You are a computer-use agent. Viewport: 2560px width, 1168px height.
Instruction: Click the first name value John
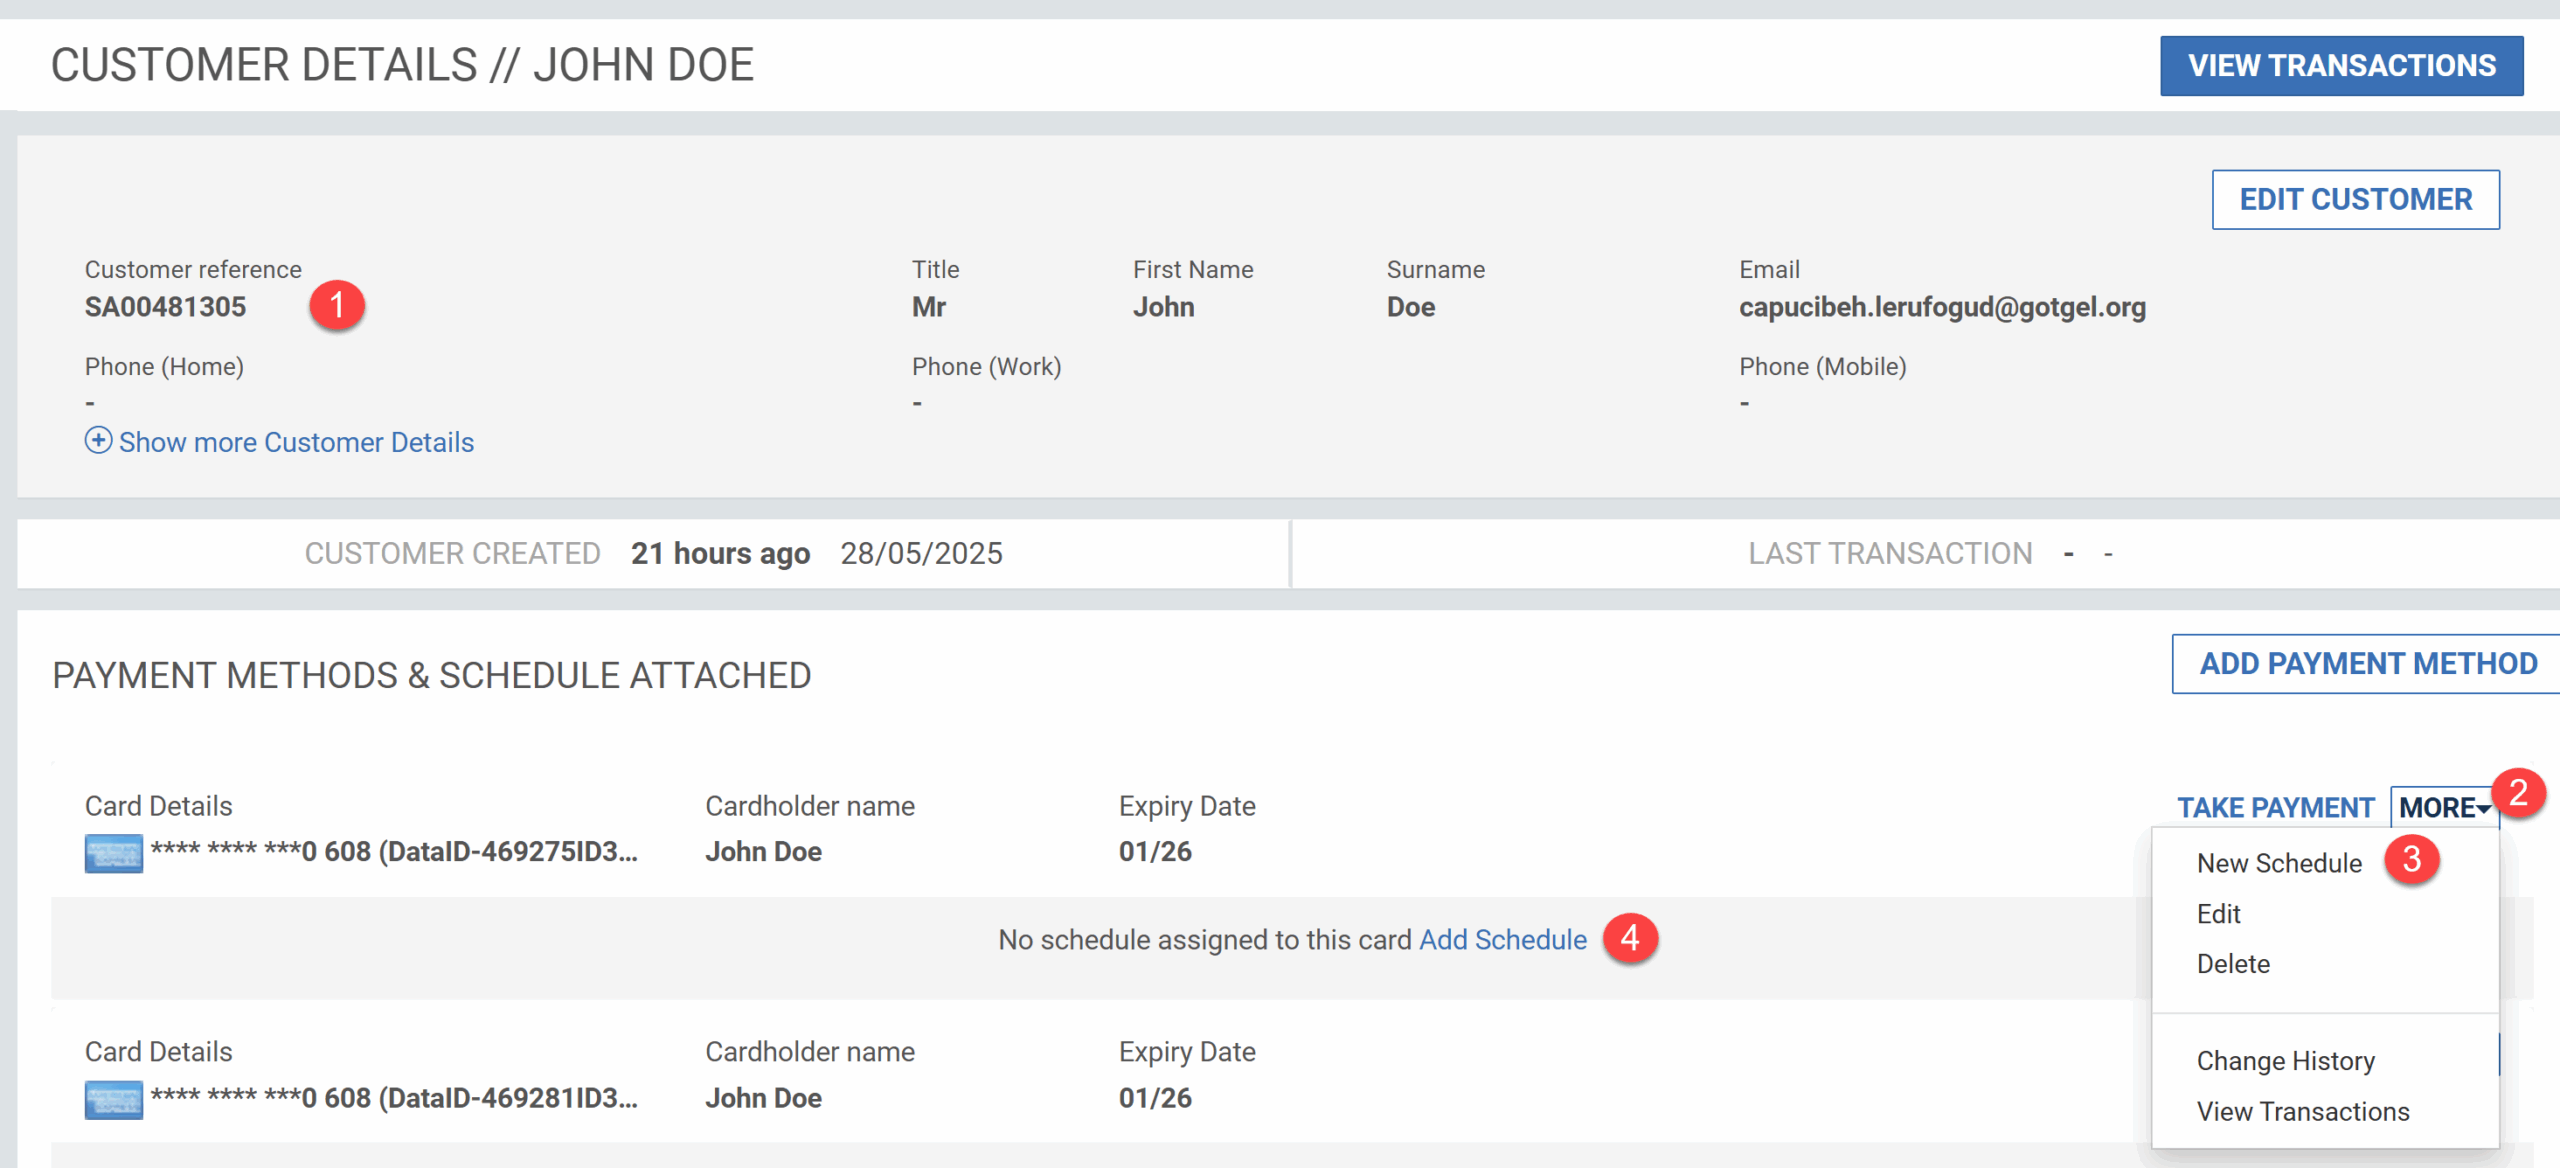point(1163,307)
